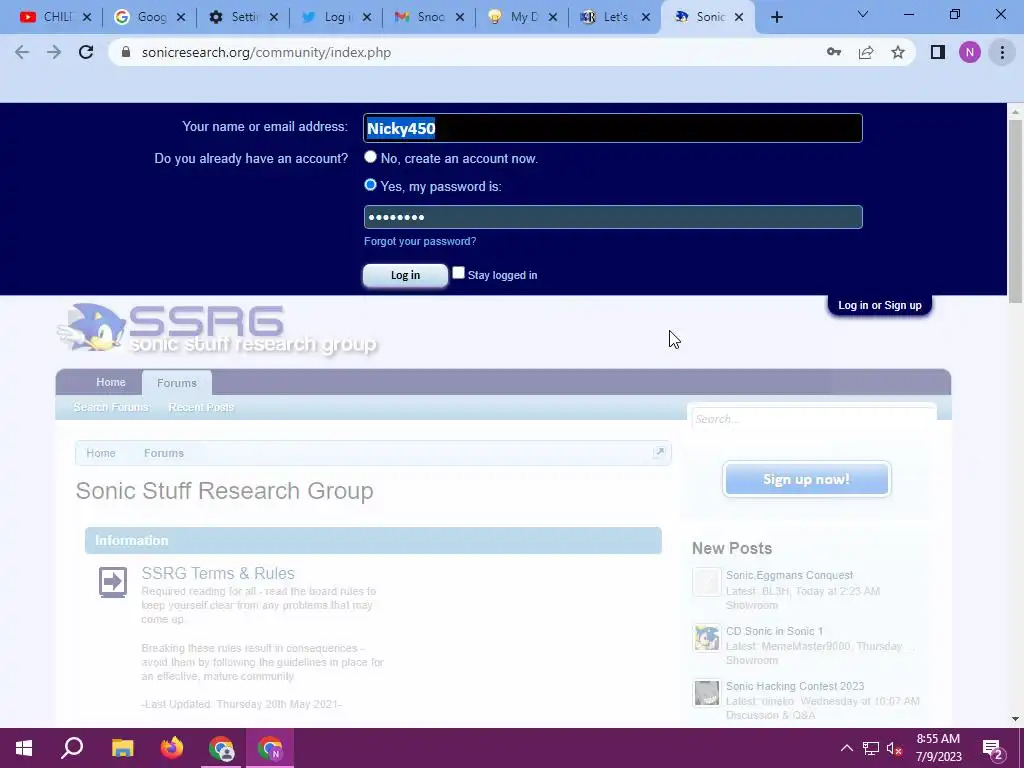Switch to the Let's tab
Screen dimensions: 1024x768
[x=607, y=17]
